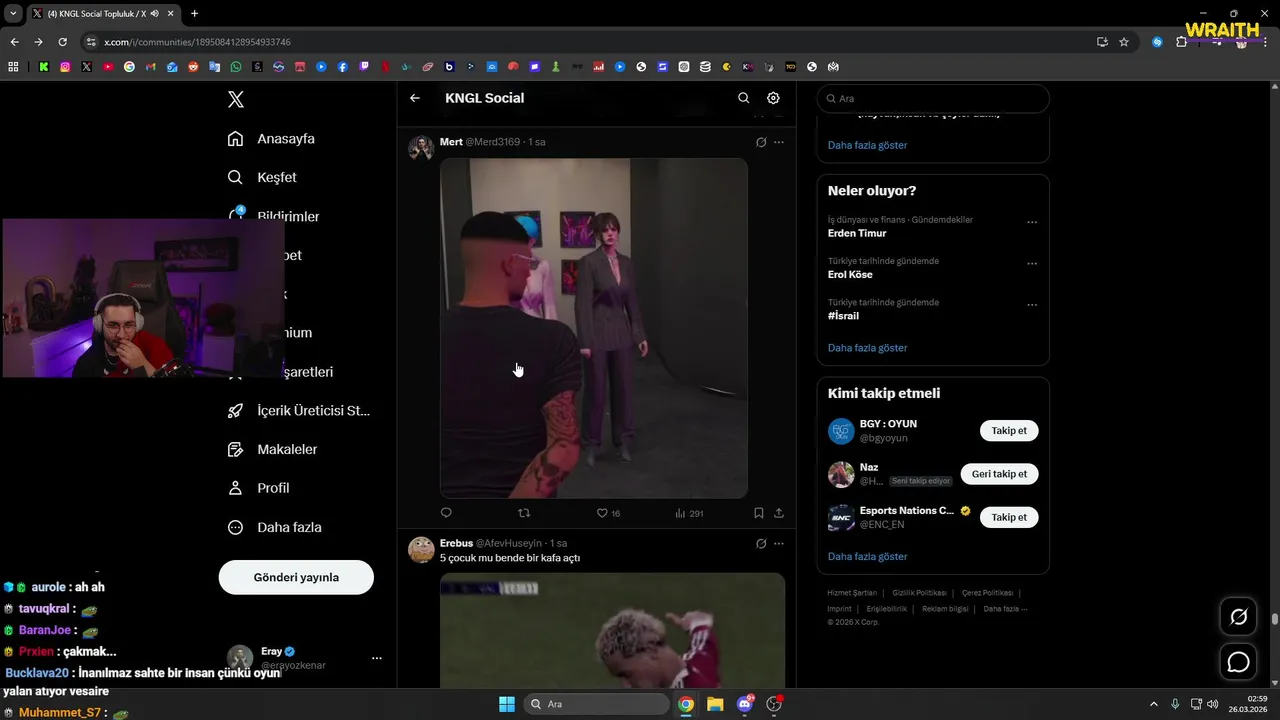Open the more options menu on Mert's post
This screenshot has height=720, width=1280.
tap(779, 142)
